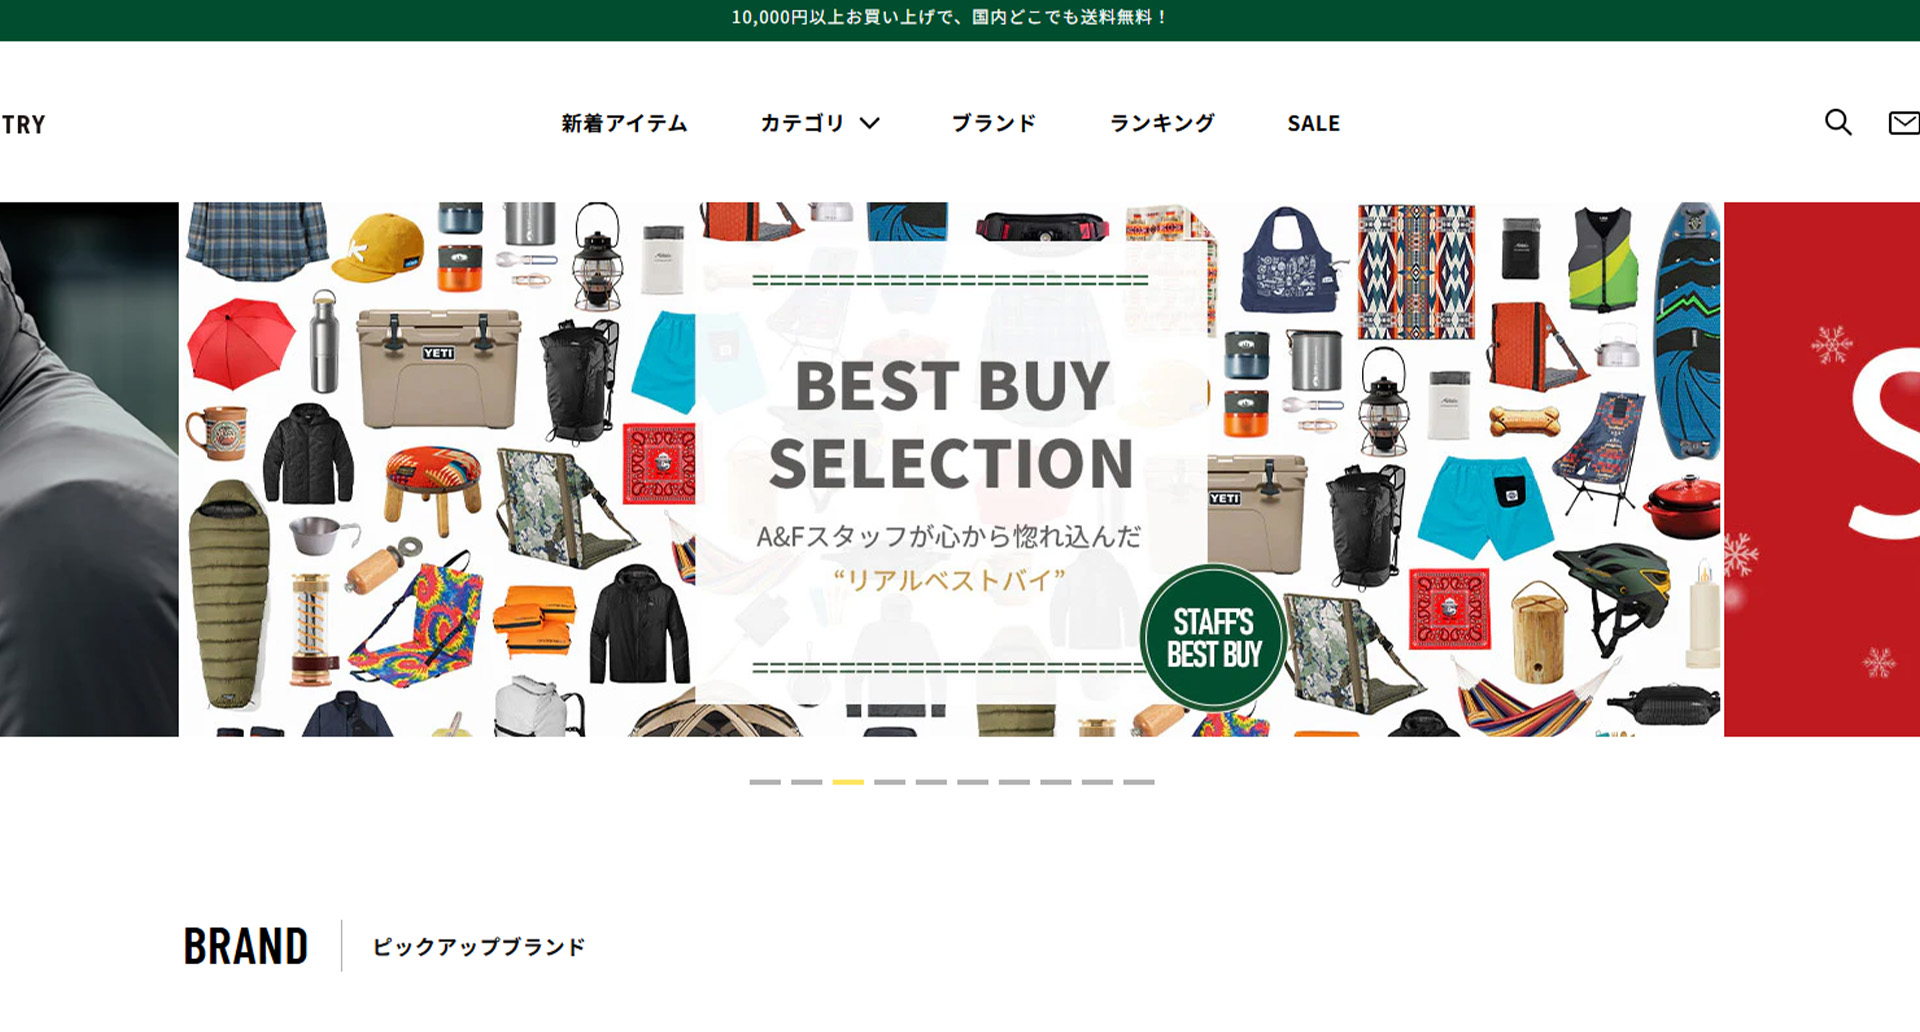The width and height of the screenshot is (1920, 1032).
Task: Open the SALE link in navigation
Action: [x=1313, y=123]
